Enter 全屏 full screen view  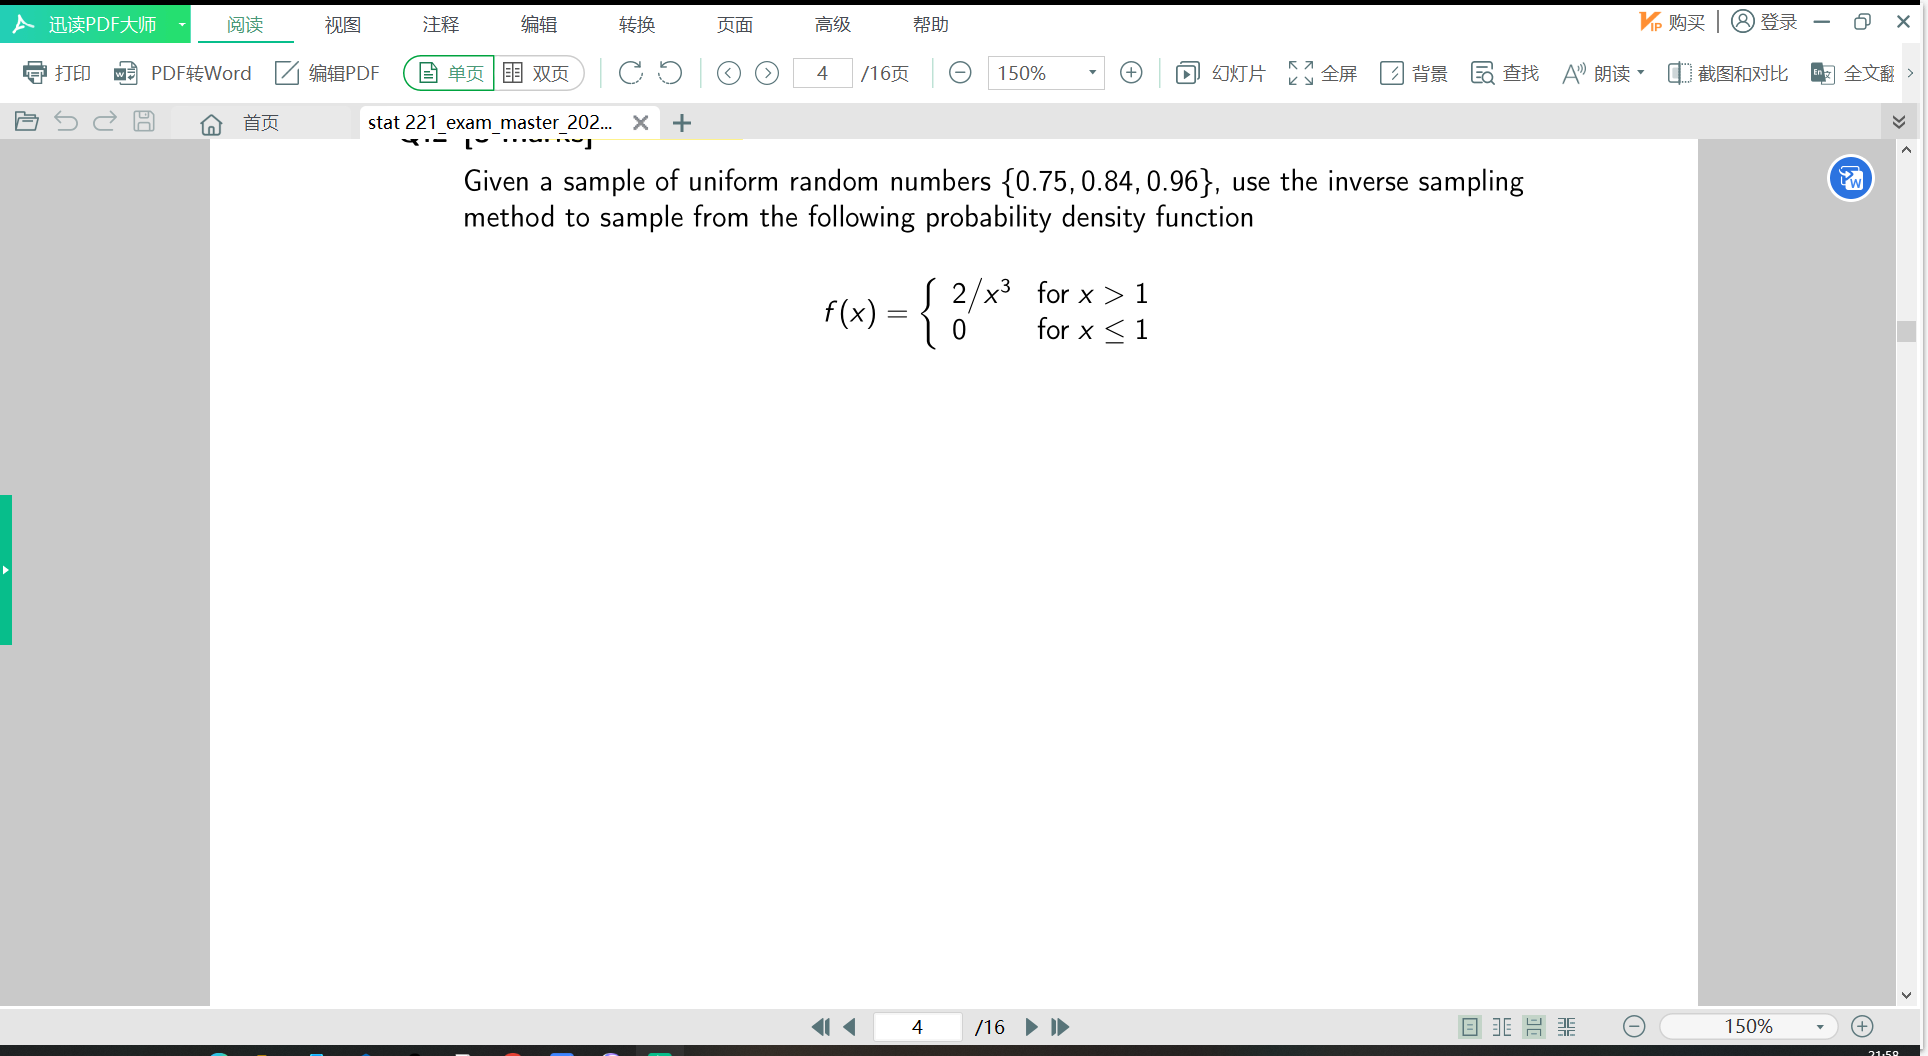click(x=1322, y=72)
